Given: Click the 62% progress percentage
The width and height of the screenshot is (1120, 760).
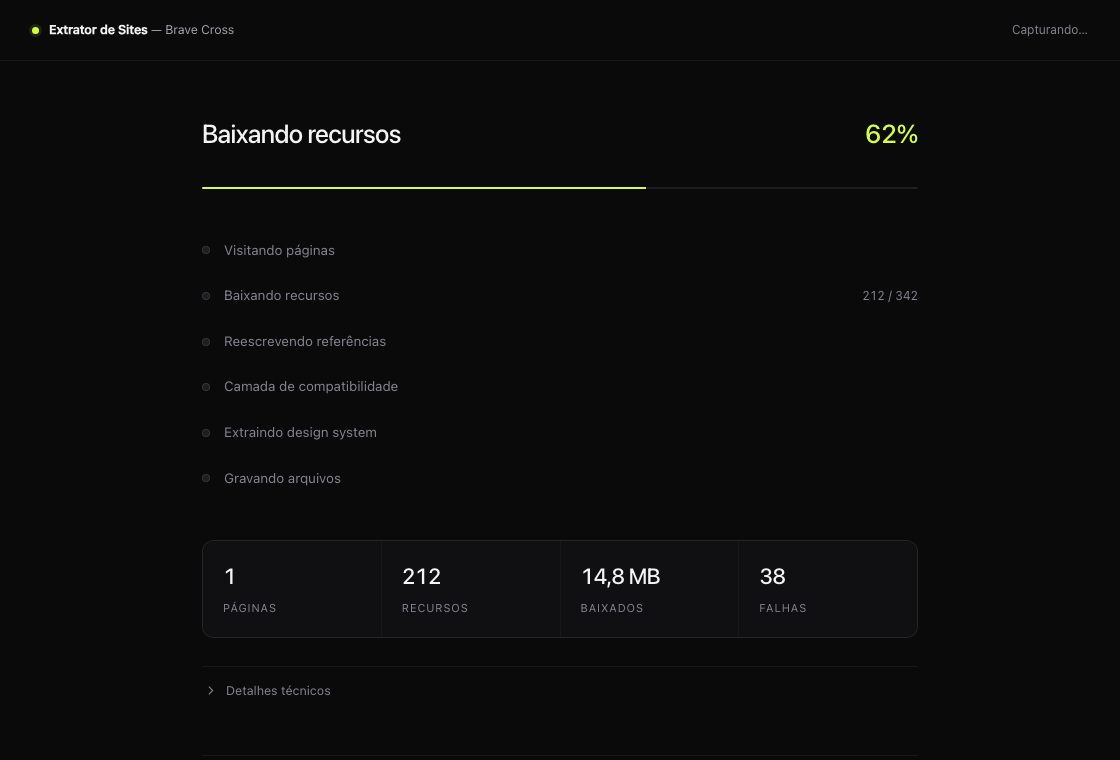Looking at the screenshot, I should click(x=891, y=134).
